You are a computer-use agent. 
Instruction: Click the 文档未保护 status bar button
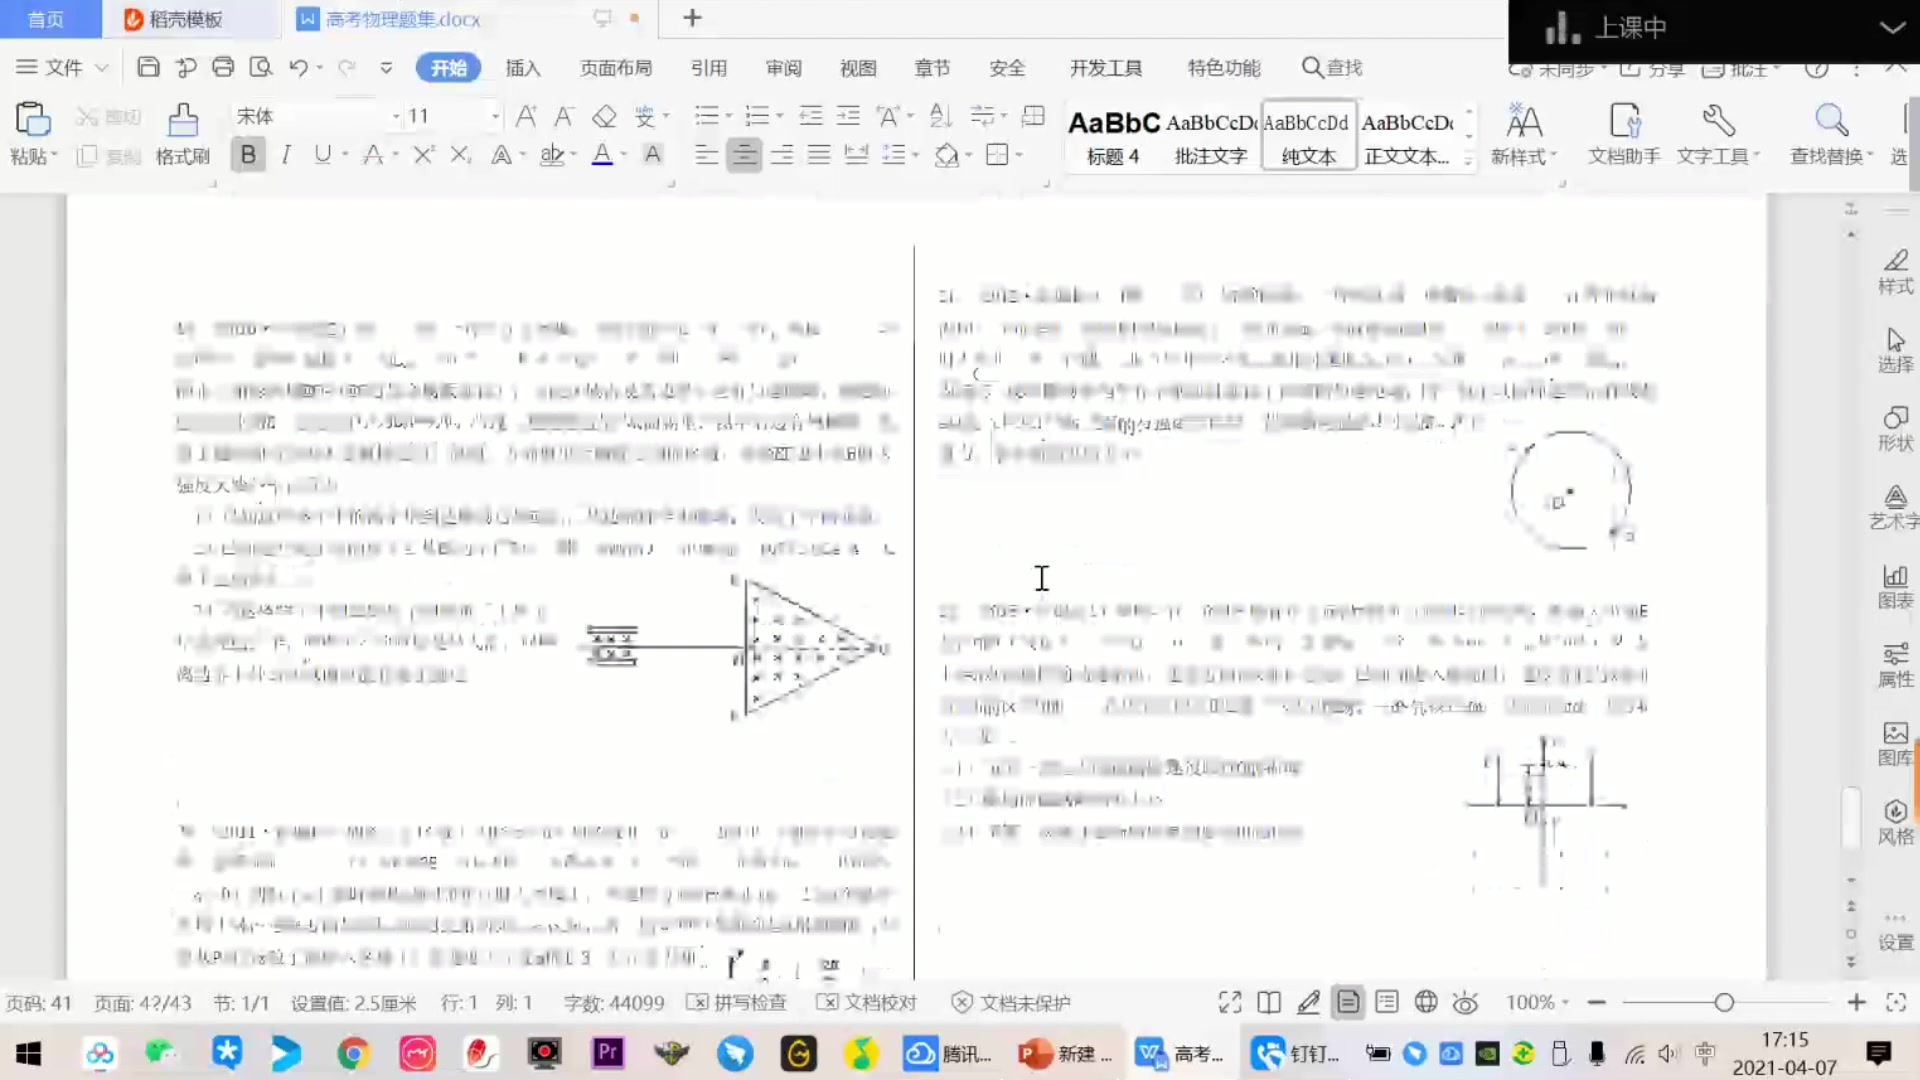click(1012, 1002)
